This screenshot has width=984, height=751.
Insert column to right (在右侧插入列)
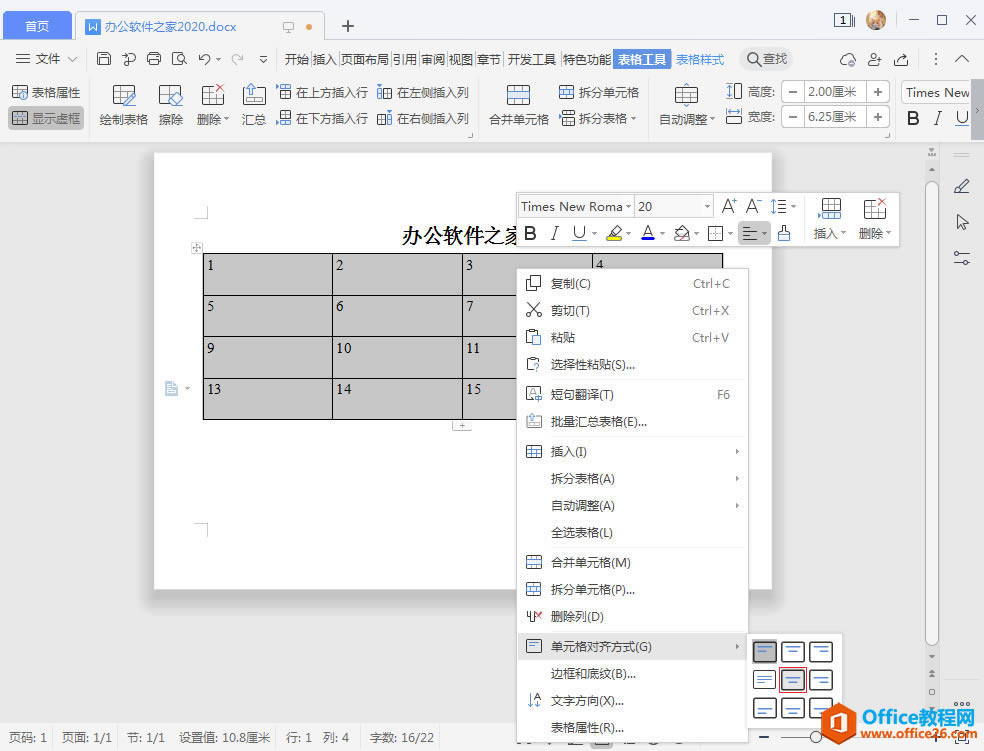click(423, 118)
